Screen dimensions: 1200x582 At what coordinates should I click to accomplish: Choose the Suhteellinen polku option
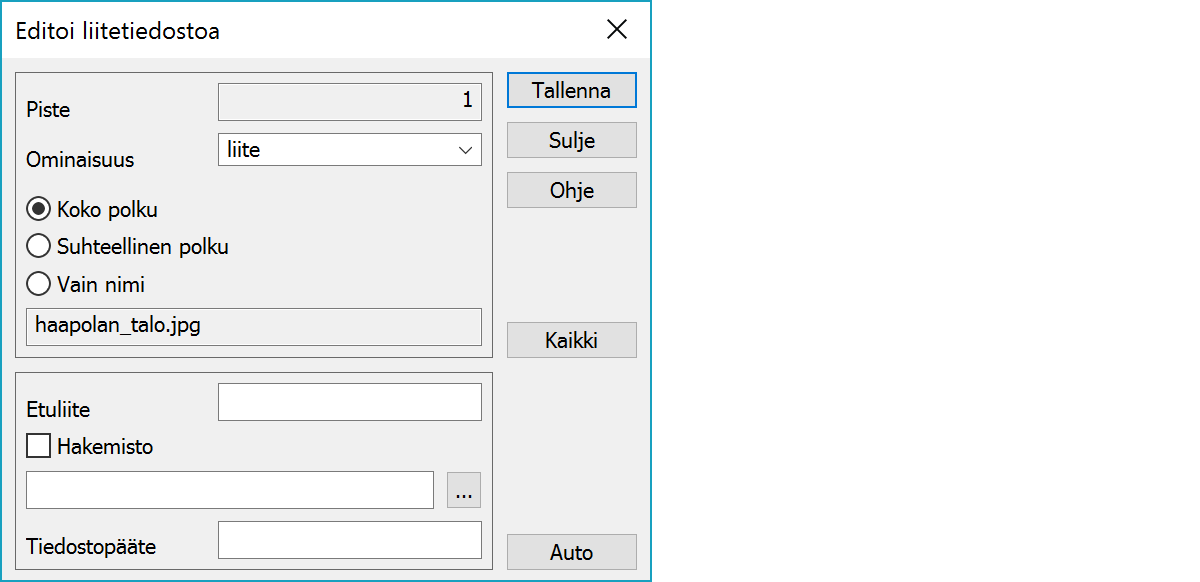tap(39, 246)
